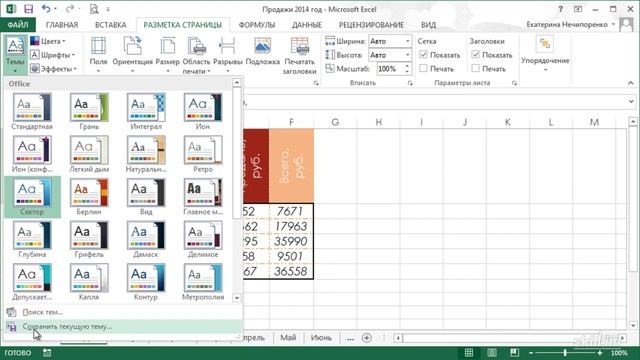Apply the Сектор theme

32,197
